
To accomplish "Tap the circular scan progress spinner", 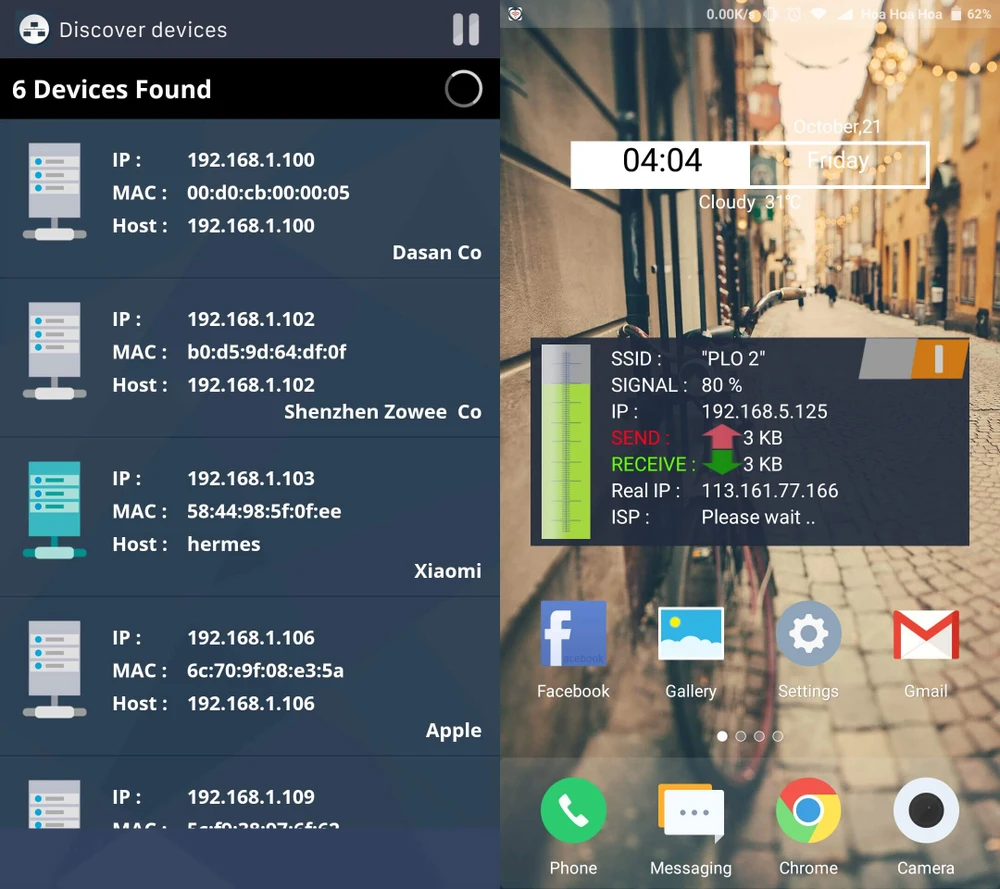I will (463, 89).
